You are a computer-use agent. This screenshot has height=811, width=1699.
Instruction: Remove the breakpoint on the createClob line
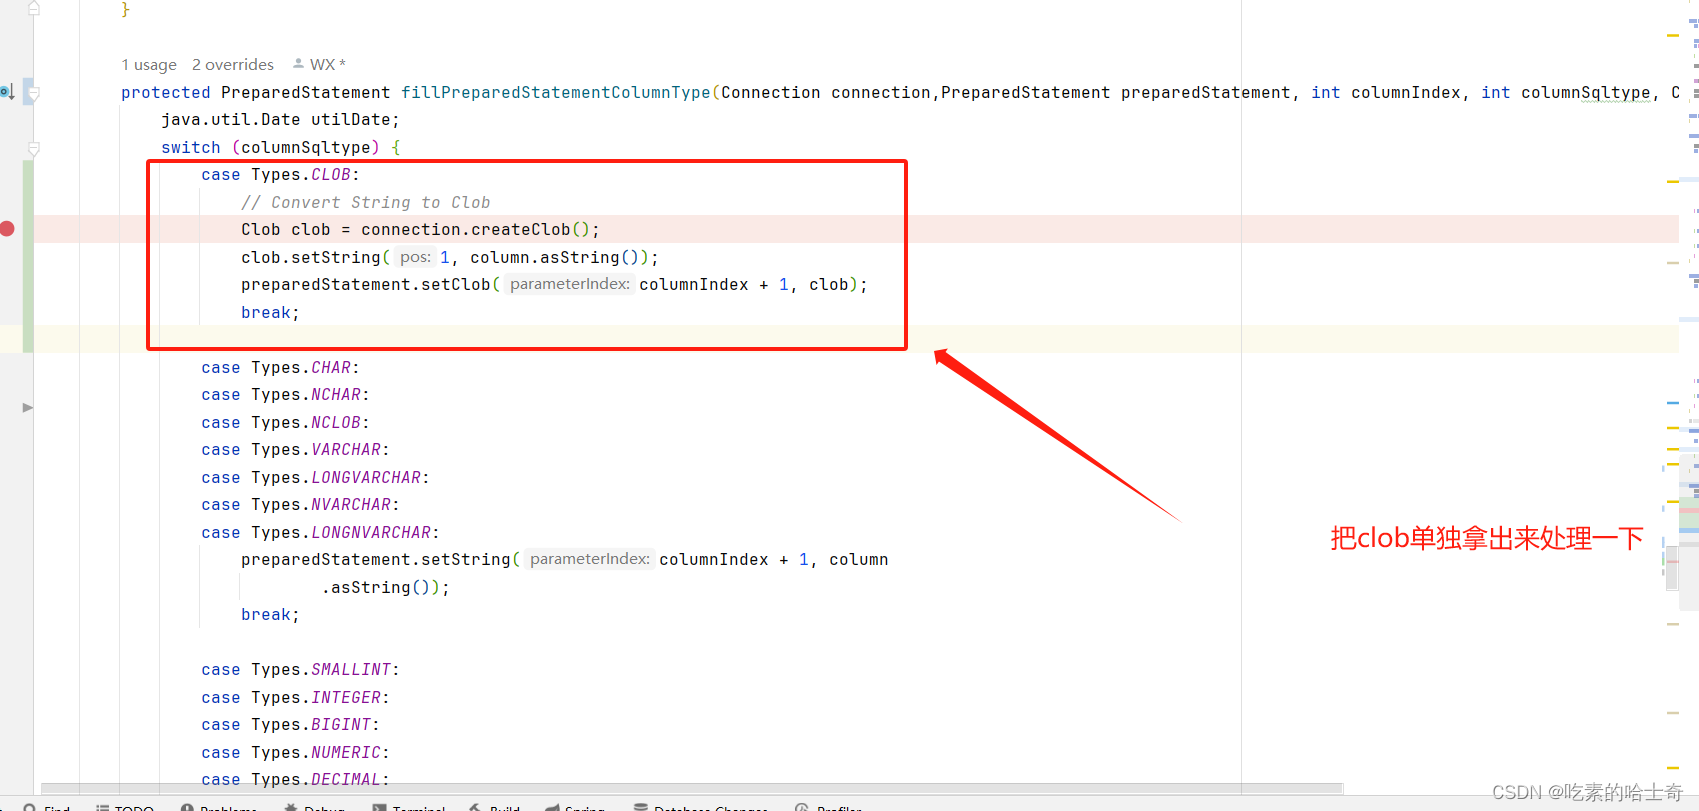7,229
